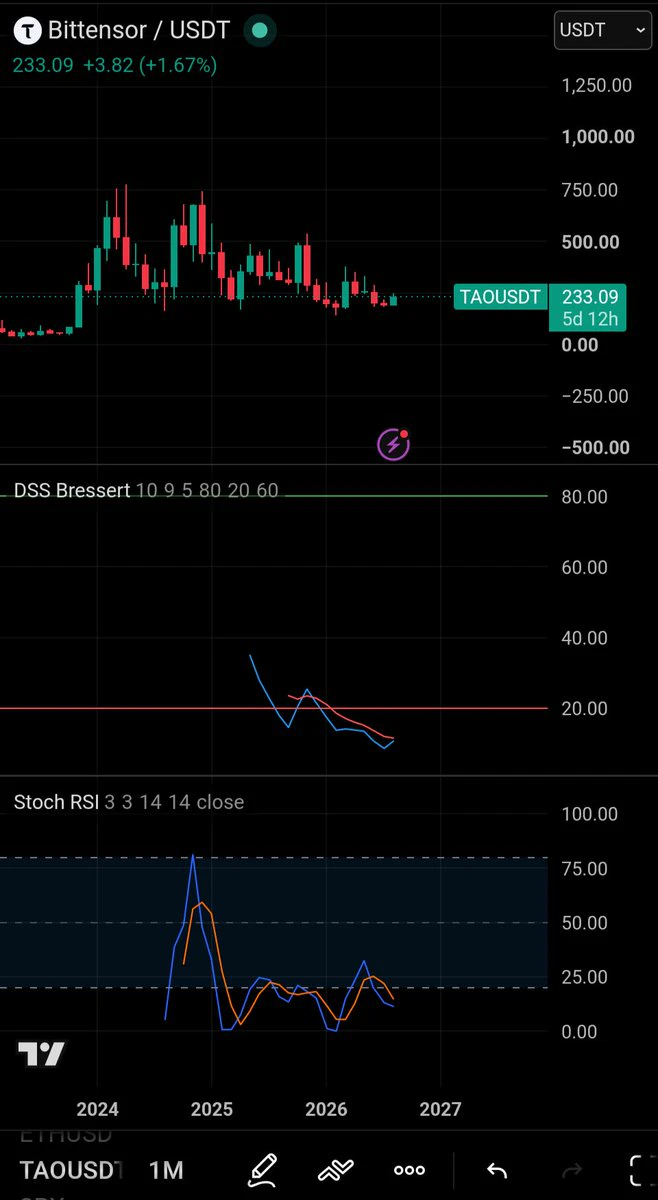658x1200 pixels.
Task: Tap the 40.00 DSS scale value
Action: (585, 637)
